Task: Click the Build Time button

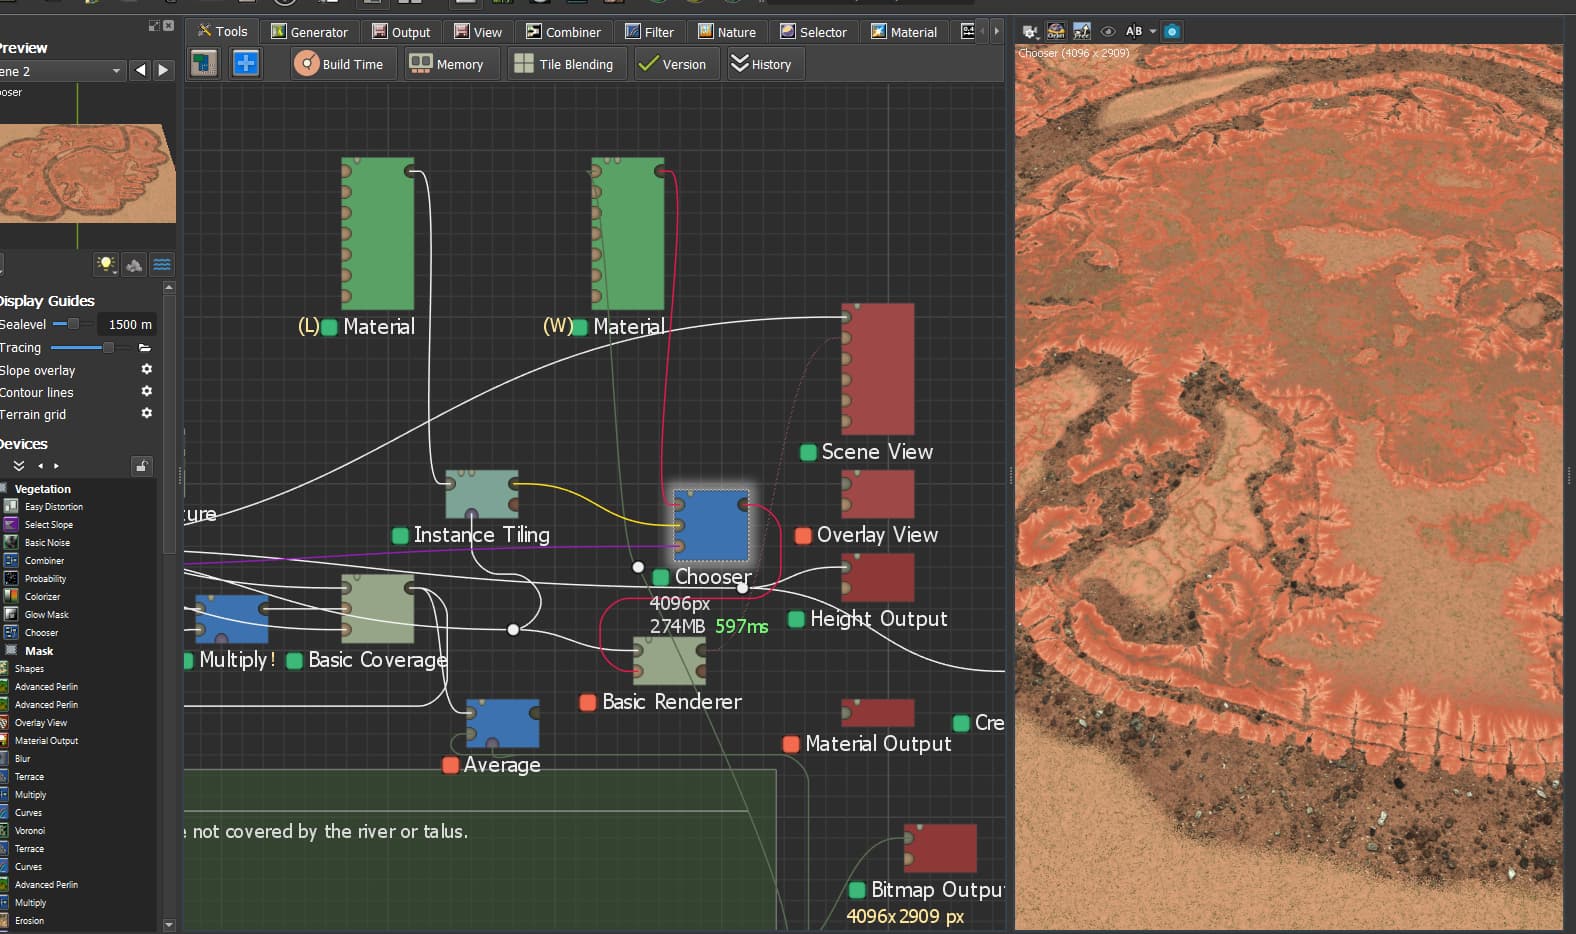Action: tap(340, 64)
